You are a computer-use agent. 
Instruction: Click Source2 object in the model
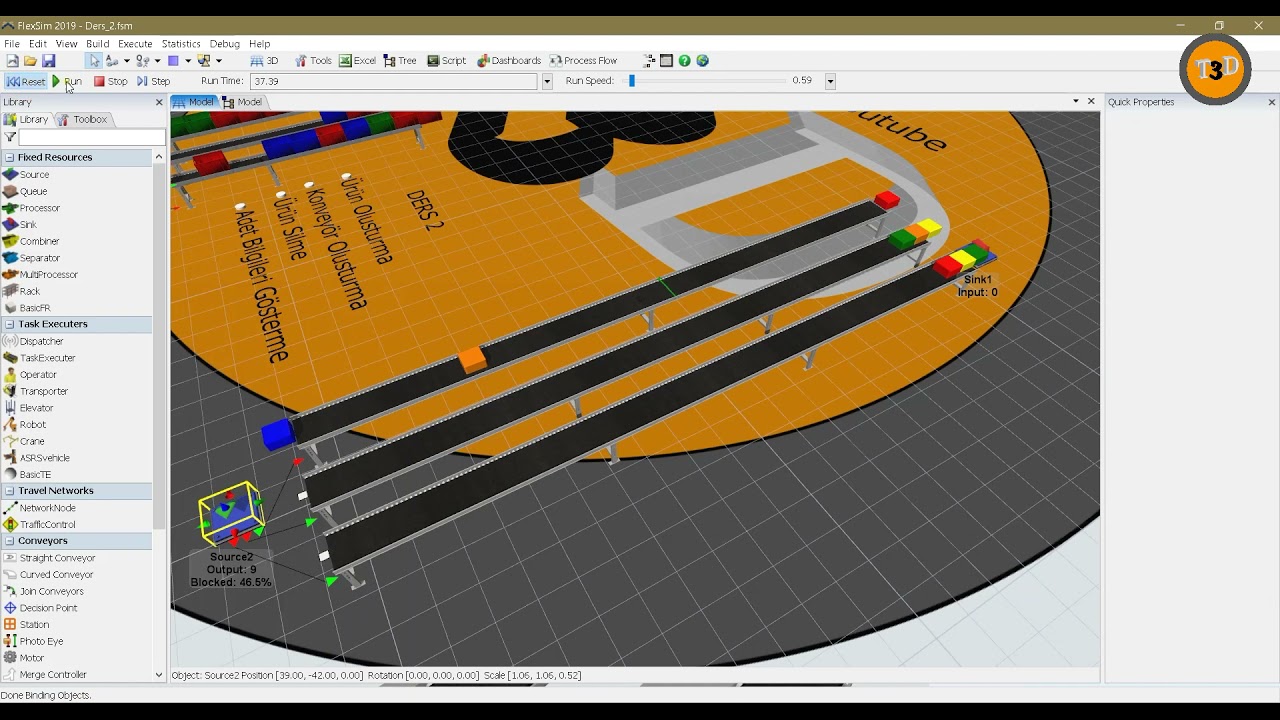(231, 514)
